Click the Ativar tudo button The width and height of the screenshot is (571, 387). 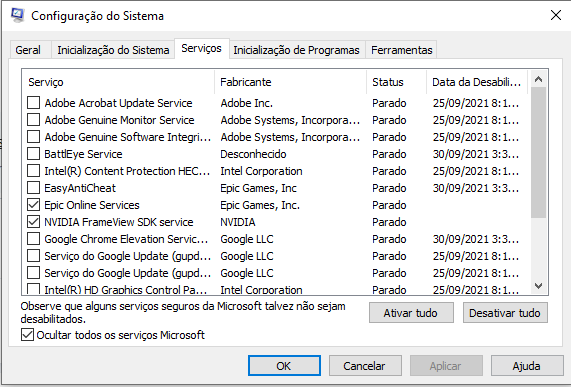click(411, 313)
